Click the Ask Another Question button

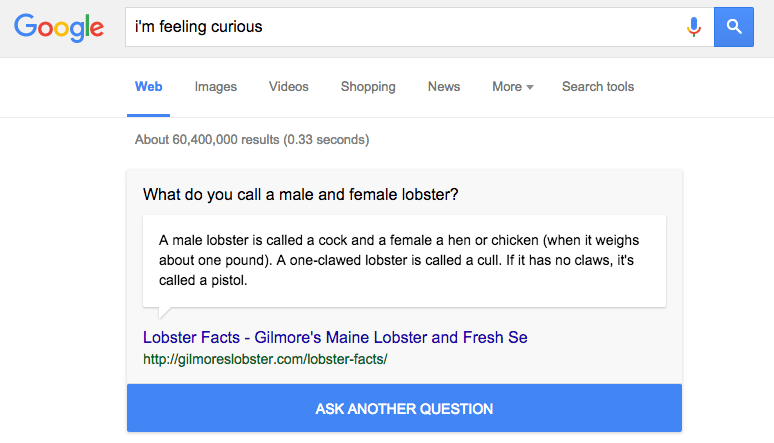tap(404, 408)
